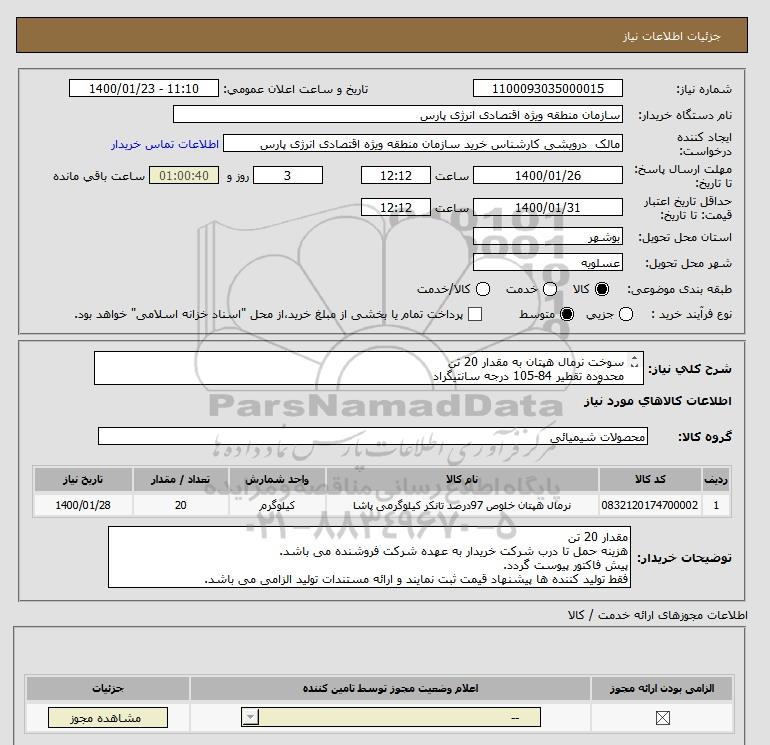Click the remaining days field showing 3

click(x=288, y=175)
